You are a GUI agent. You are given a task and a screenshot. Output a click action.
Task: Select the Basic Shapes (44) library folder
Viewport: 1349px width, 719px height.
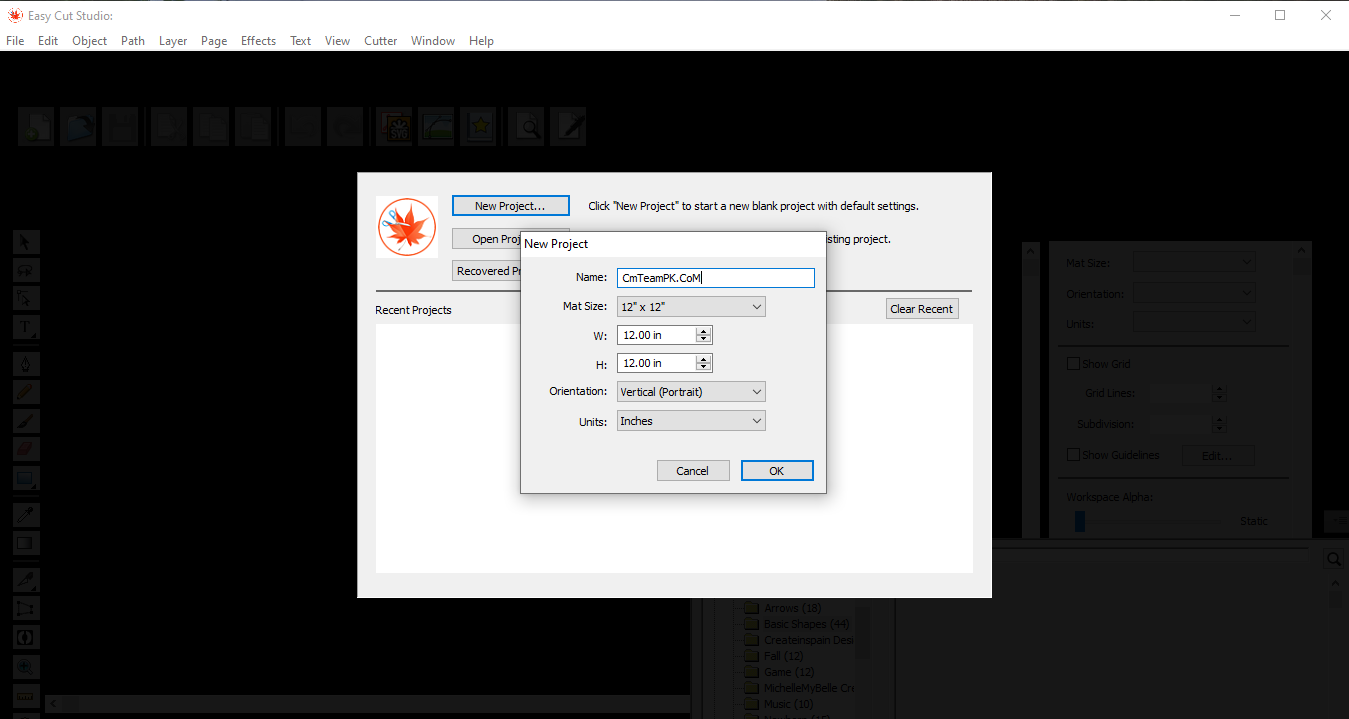[x=806, y=624]
